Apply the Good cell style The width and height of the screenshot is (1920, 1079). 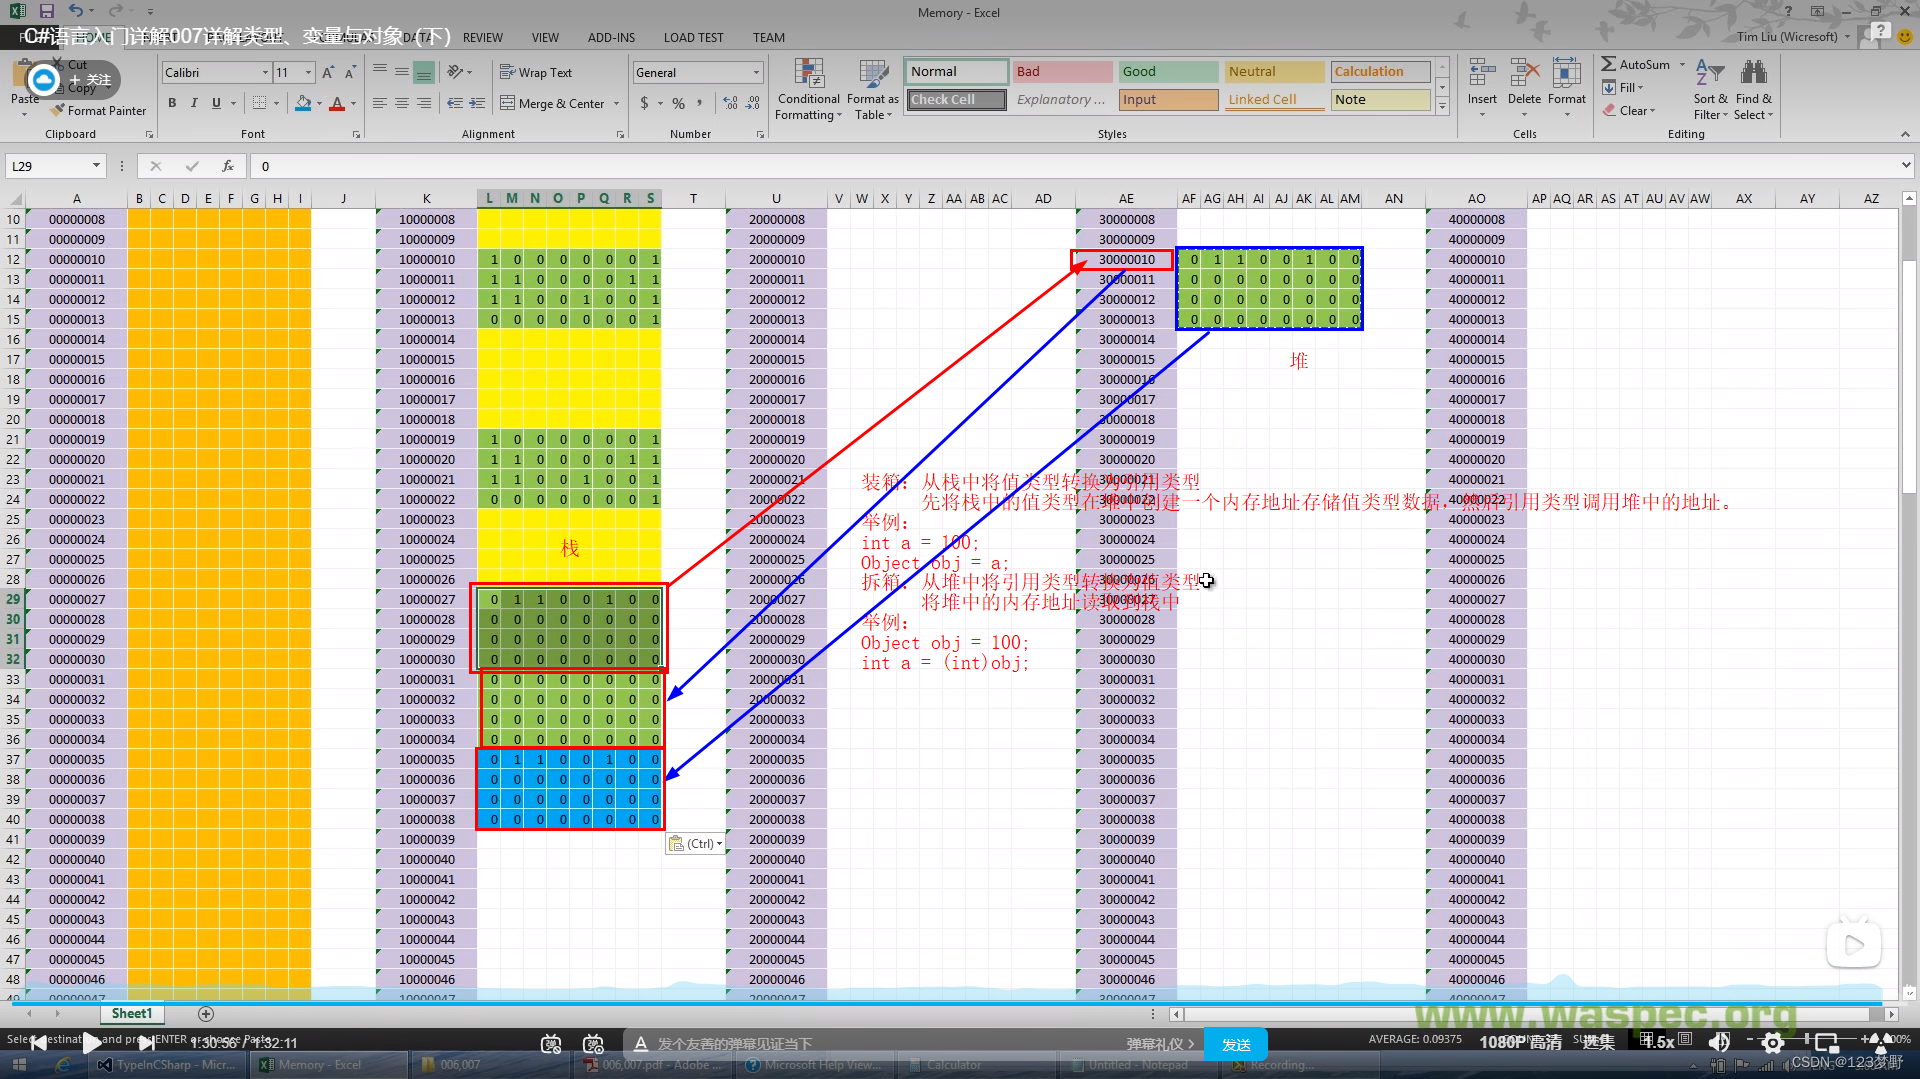(1168, 72)
